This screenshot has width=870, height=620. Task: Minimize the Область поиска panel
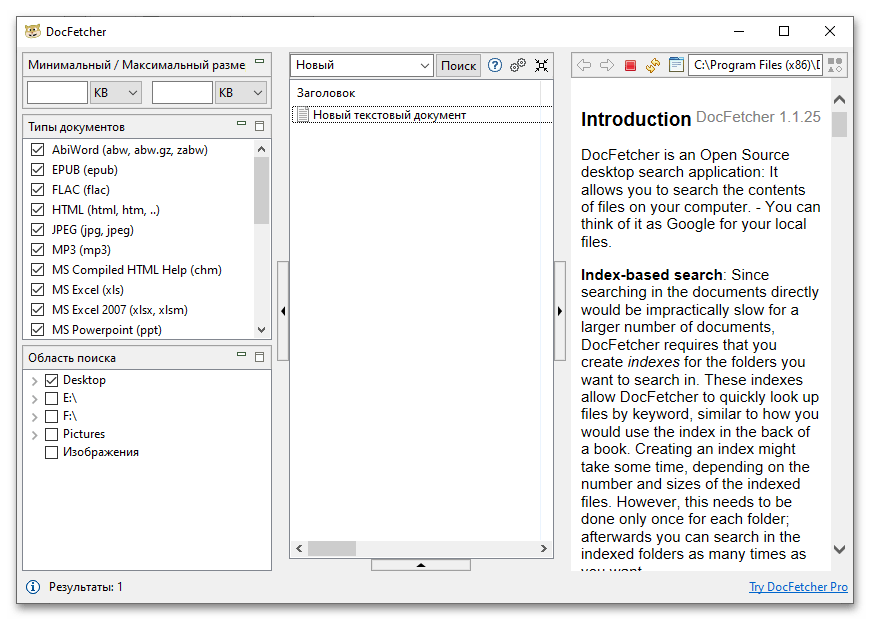pos(241,355)
